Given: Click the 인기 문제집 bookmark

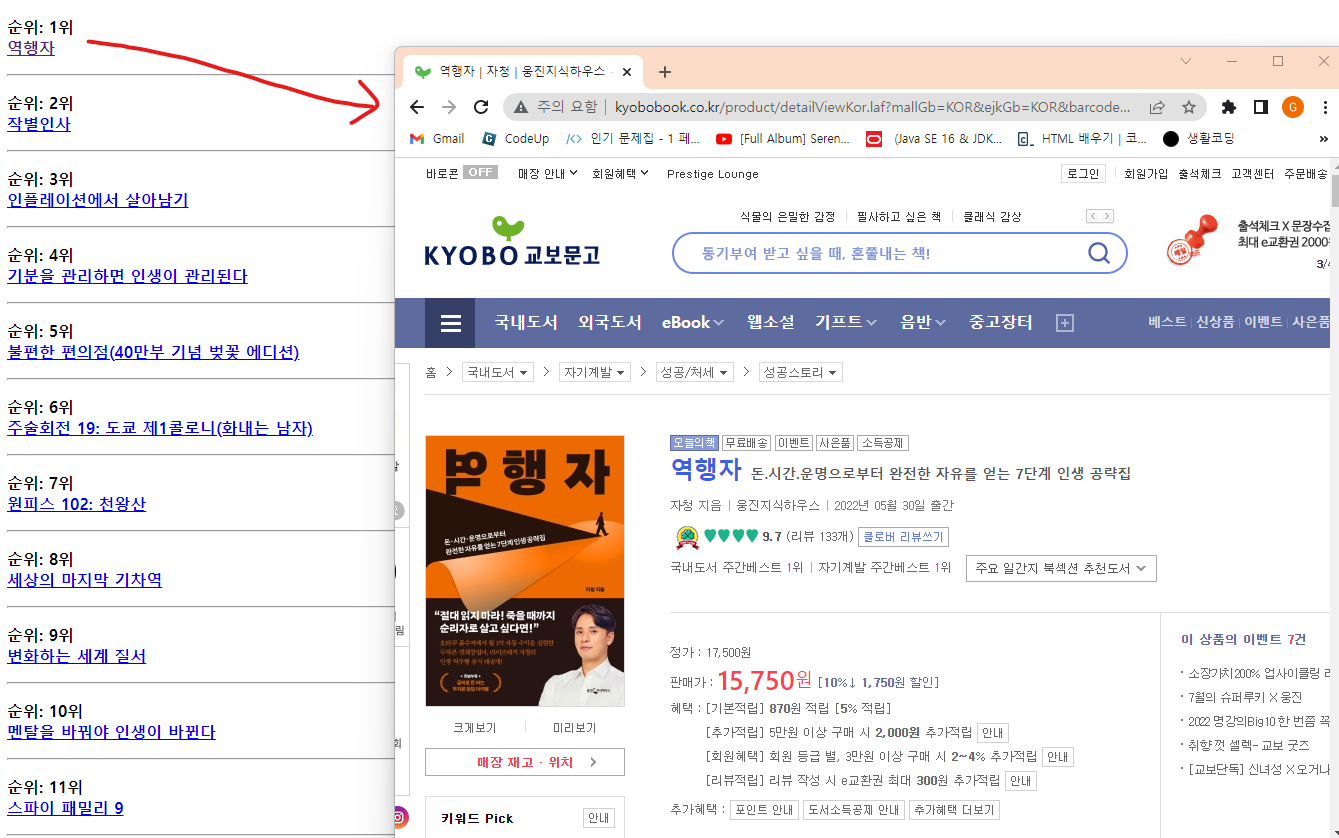Looking at the screenshot, I should tap(633, 139).
